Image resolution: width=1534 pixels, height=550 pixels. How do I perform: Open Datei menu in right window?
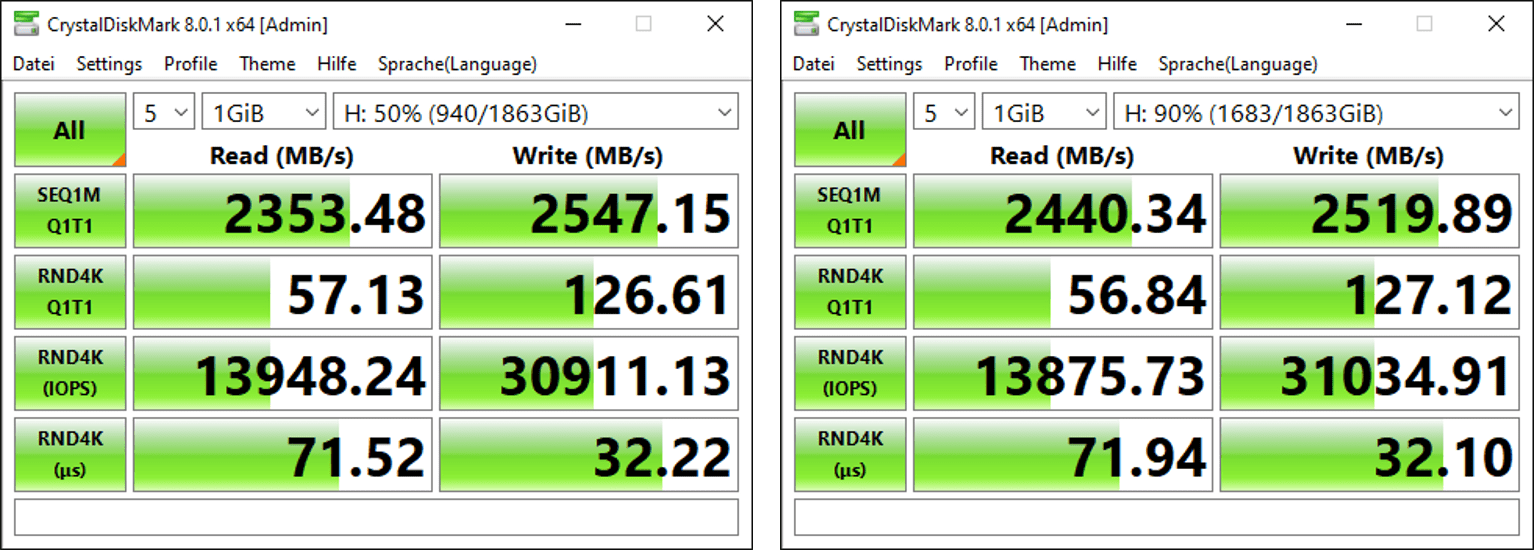[x=813, y=64]
